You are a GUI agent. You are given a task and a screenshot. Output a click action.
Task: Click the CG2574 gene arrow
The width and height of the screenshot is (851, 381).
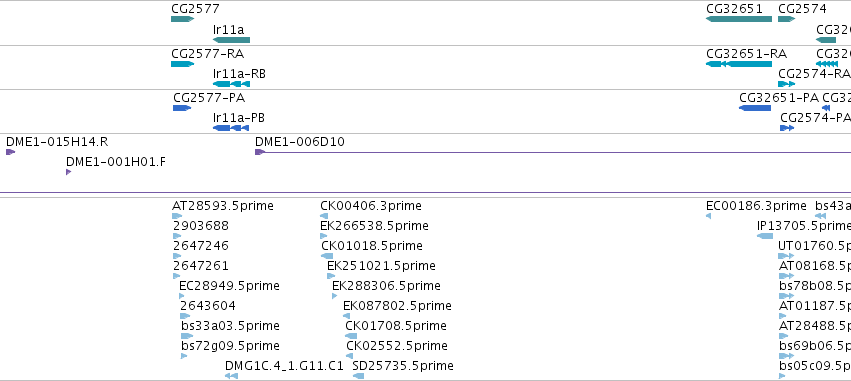(786, 19)
